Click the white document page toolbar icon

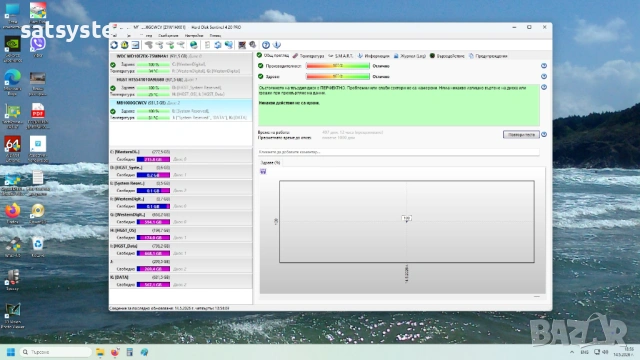click(207, 45)
